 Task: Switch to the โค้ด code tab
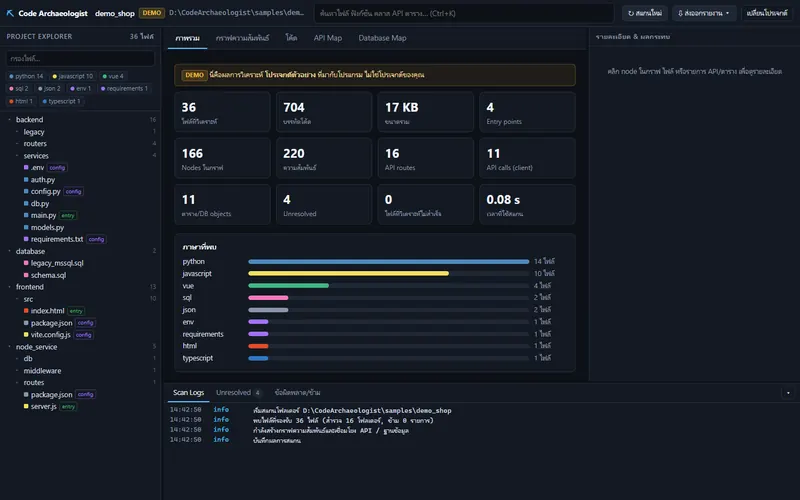[x=291, y=38]
